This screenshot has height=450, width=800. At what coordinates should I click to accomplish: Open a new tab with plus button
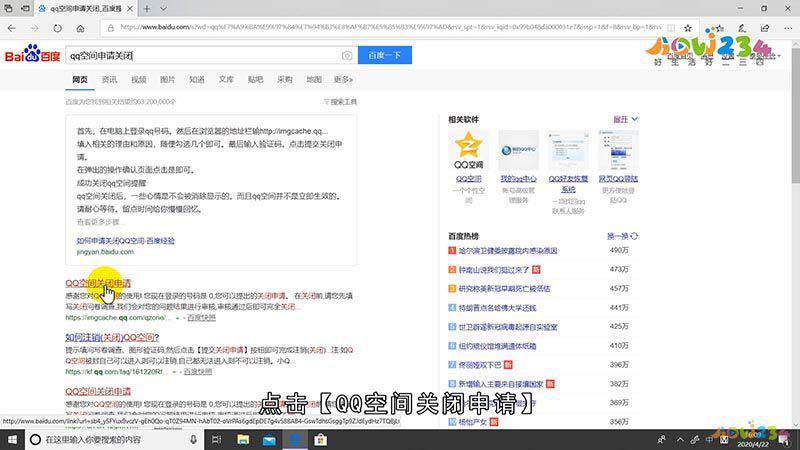(147, 9)
